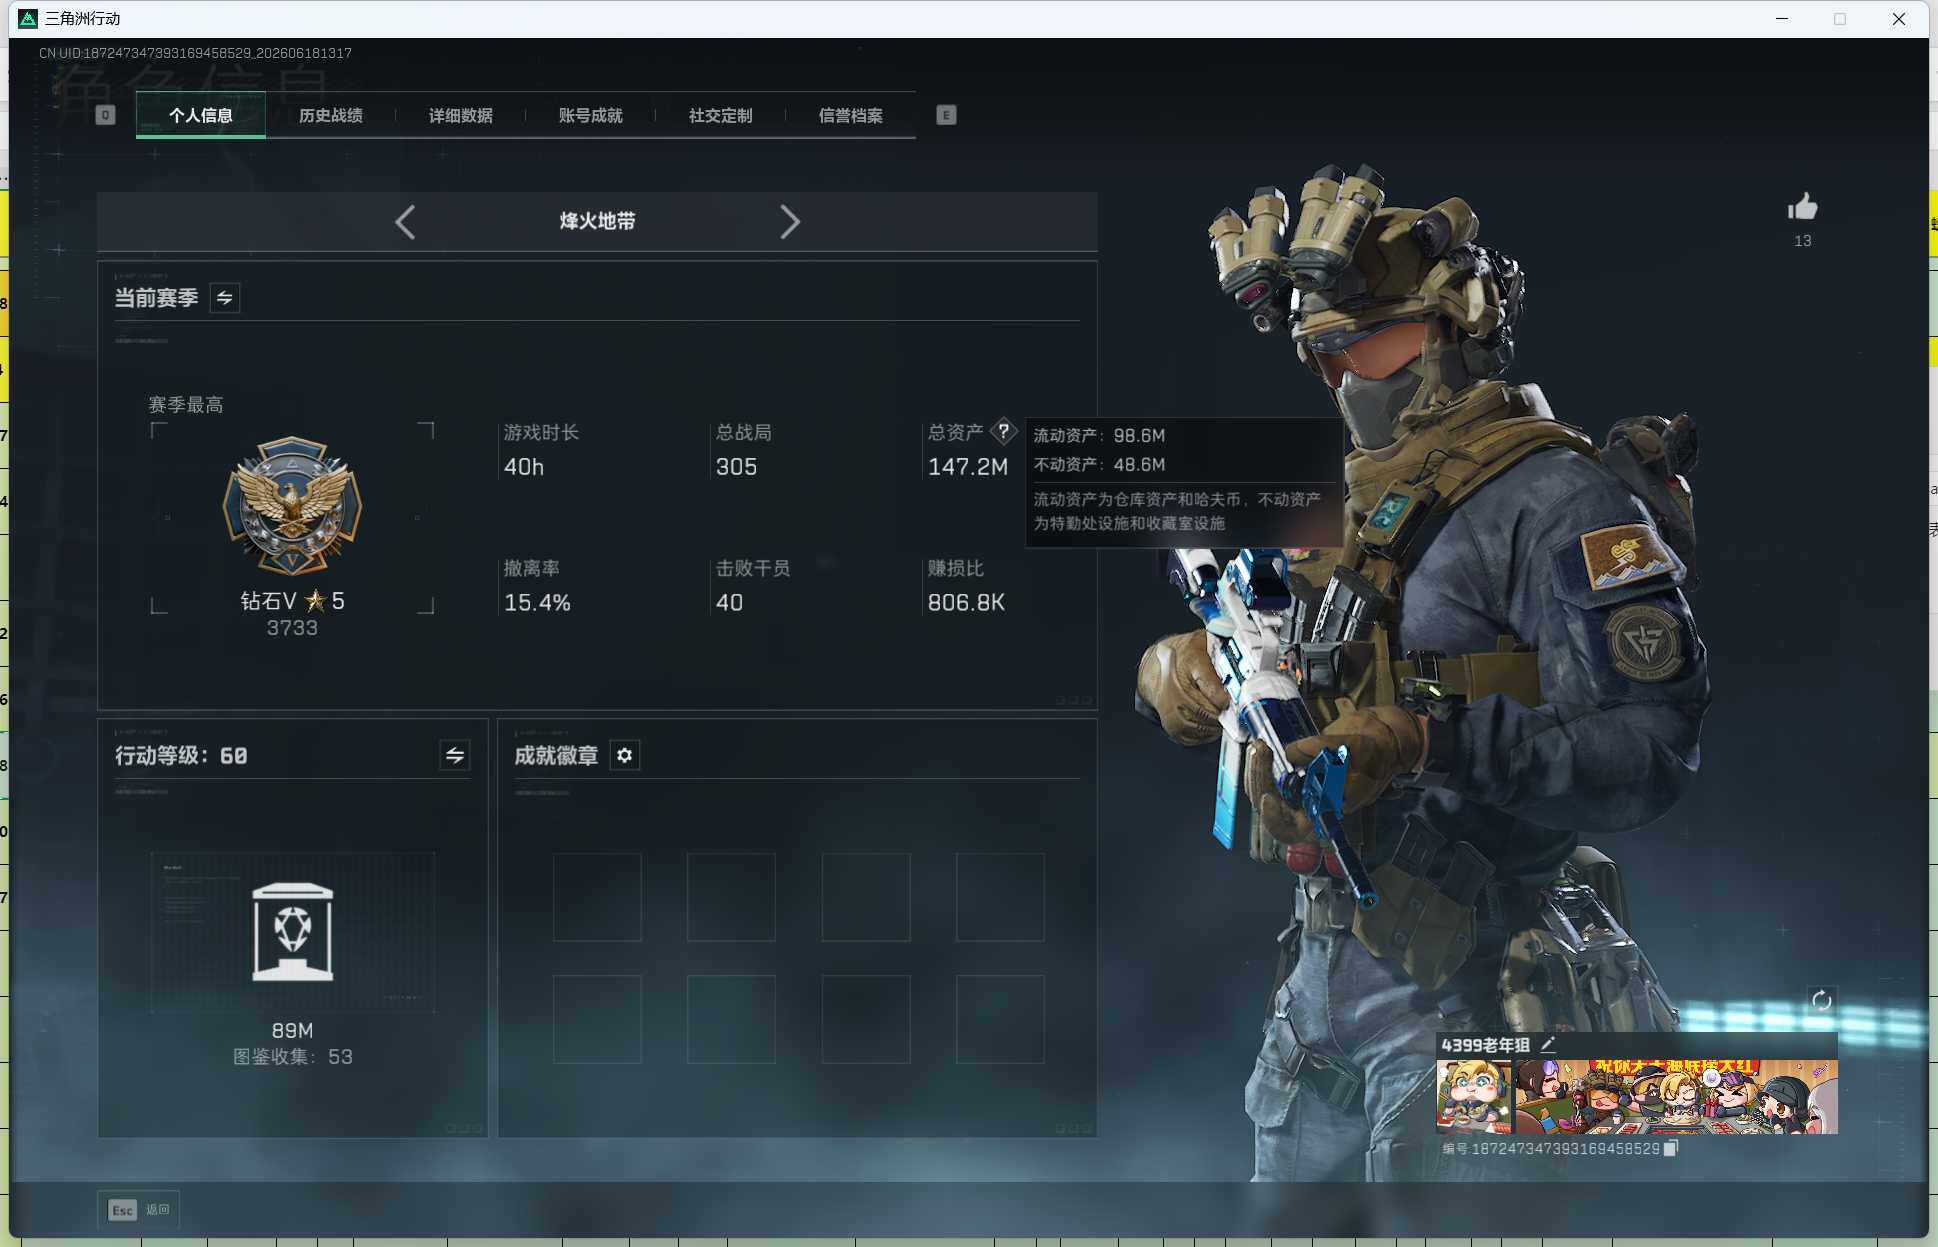Toggle the 当前赛季 season switch icon
The width and height of the screenshot is (1938, 1247).
pyautogui.click(x=225, y=298)
